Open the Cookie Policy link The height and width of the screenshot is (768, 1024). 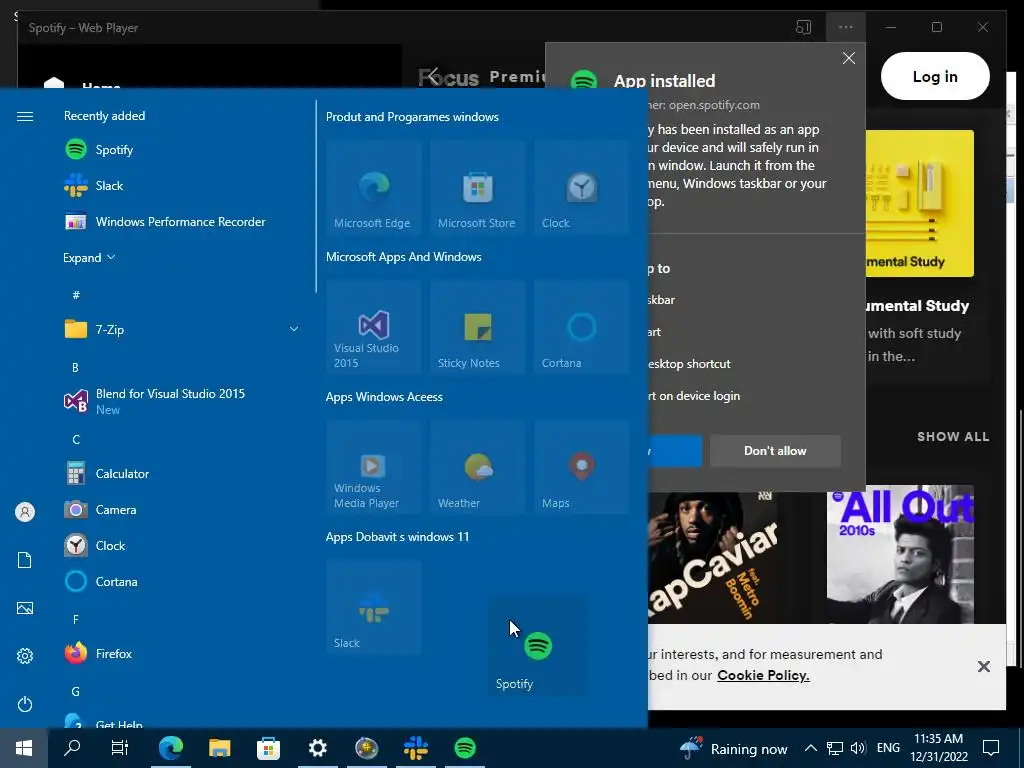[763, 675]
